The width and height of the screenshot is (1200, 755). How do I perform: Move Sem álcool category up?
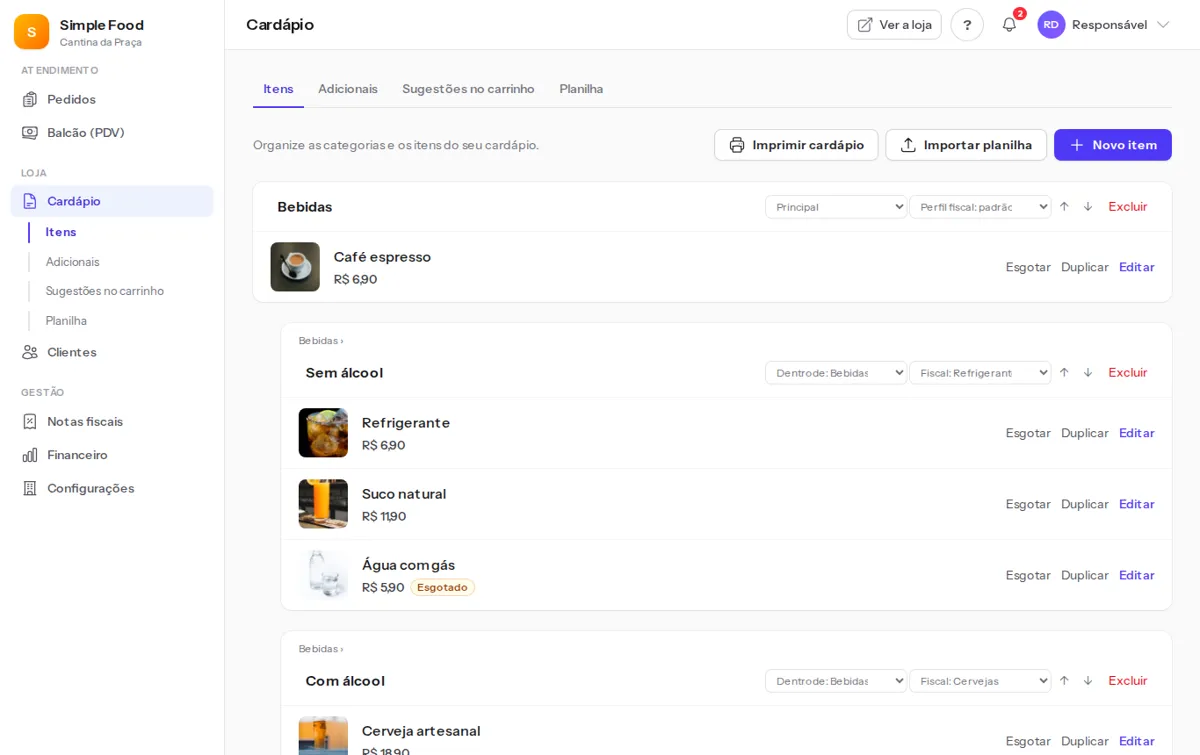[x=1064, y=373]
